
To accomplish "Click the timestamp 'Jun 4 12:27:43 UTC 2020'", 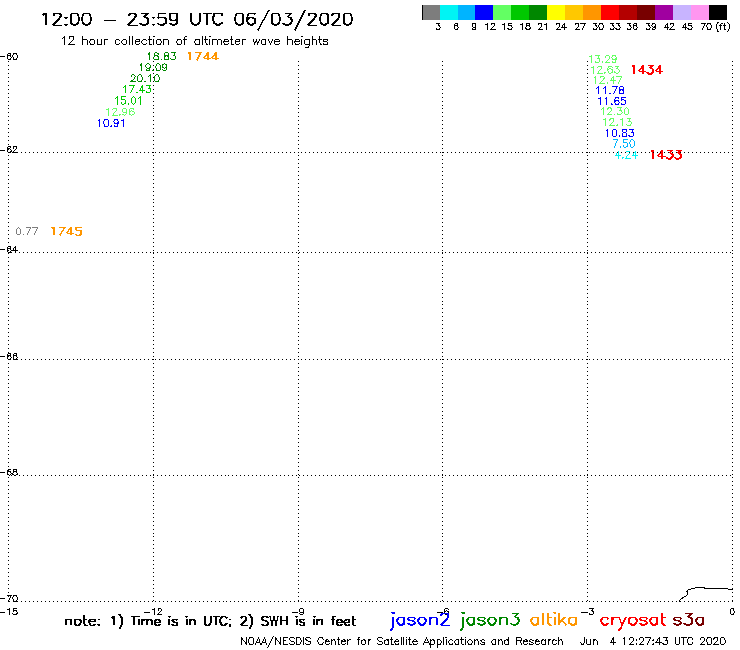I will pos(653,642).
